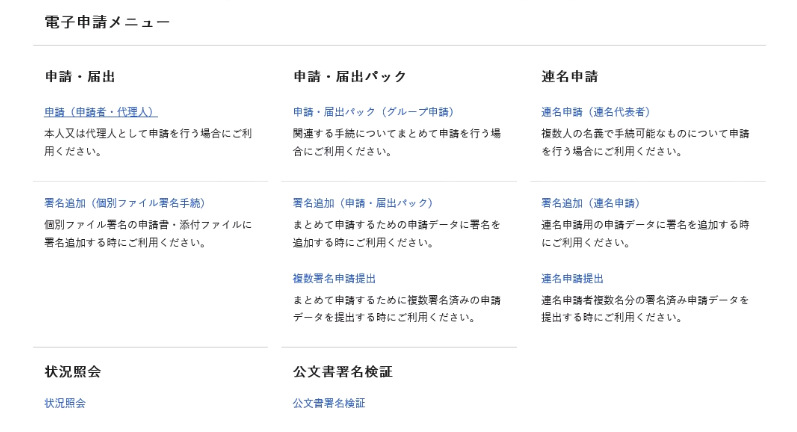Open the 申請（申請者・代理人） link
Screen dimensions: 797x432
click(x=101, y=112)
